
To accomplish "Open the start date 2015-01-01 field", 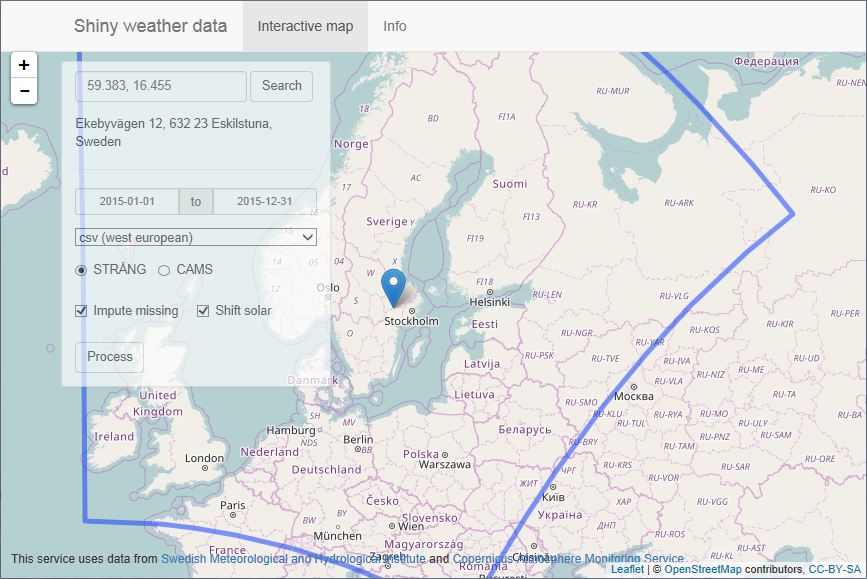I will click(127, 201).
